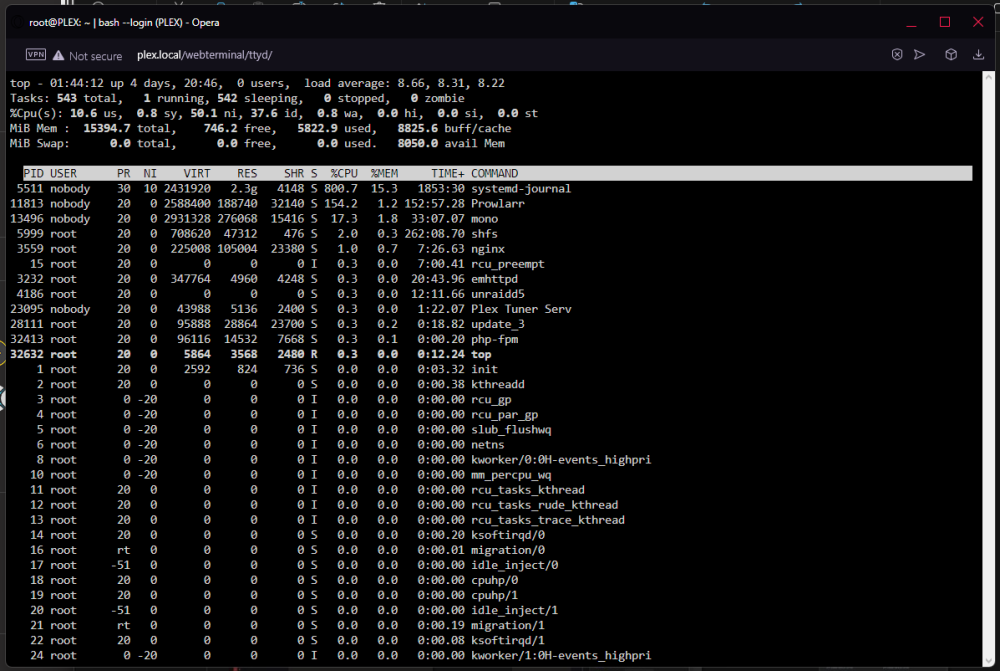Click PID 32632 in the bold top row

pos(27,354)
